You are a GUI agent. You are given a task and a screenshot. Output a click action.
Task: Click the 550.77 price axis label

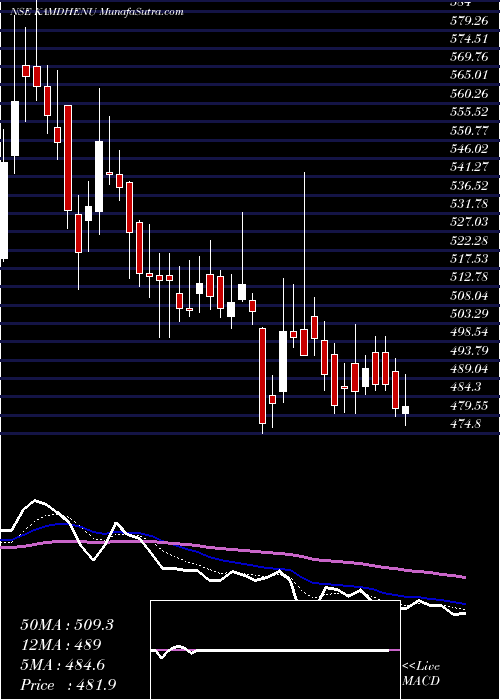[469, 130]
